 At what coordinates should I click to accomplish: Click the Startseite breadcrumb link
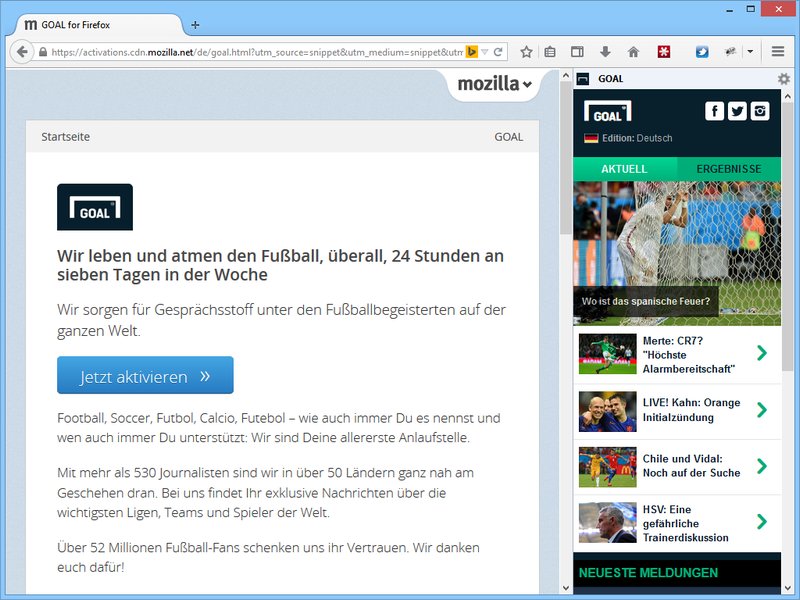click(x=65, y=137)
